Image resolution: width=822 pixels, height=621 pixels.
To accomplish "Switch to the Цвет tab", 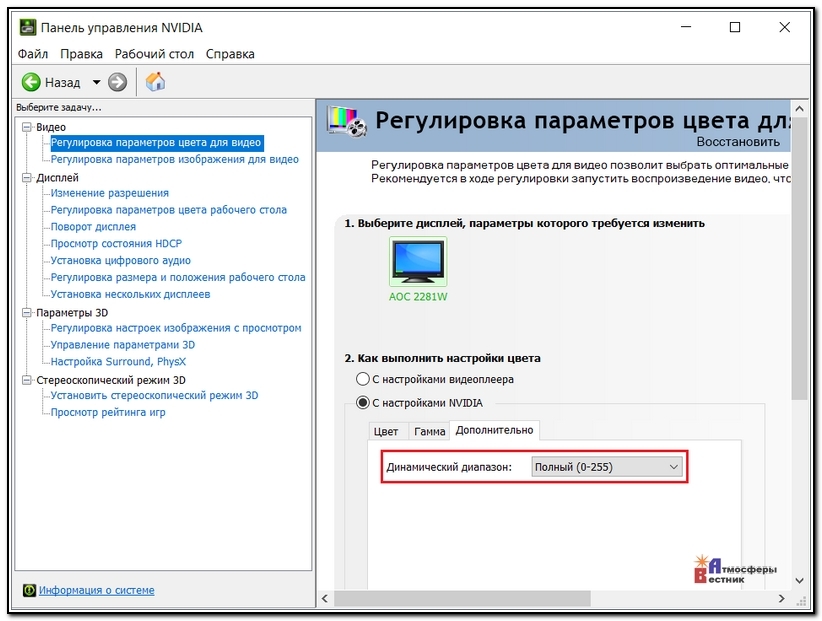I will pyautogui.click(x=386, y=431).
